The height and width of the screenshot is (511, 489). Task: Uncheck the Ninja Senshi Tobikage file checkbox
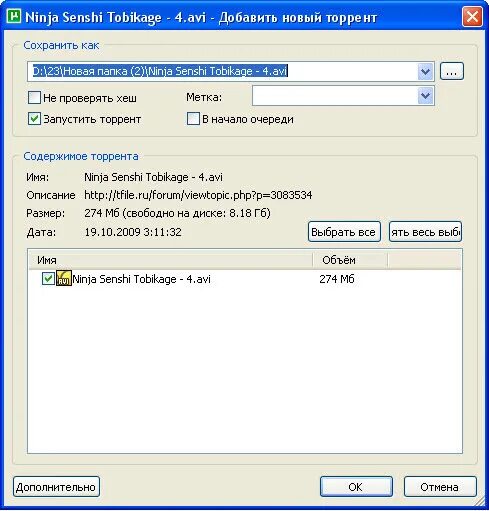[48, 279]
